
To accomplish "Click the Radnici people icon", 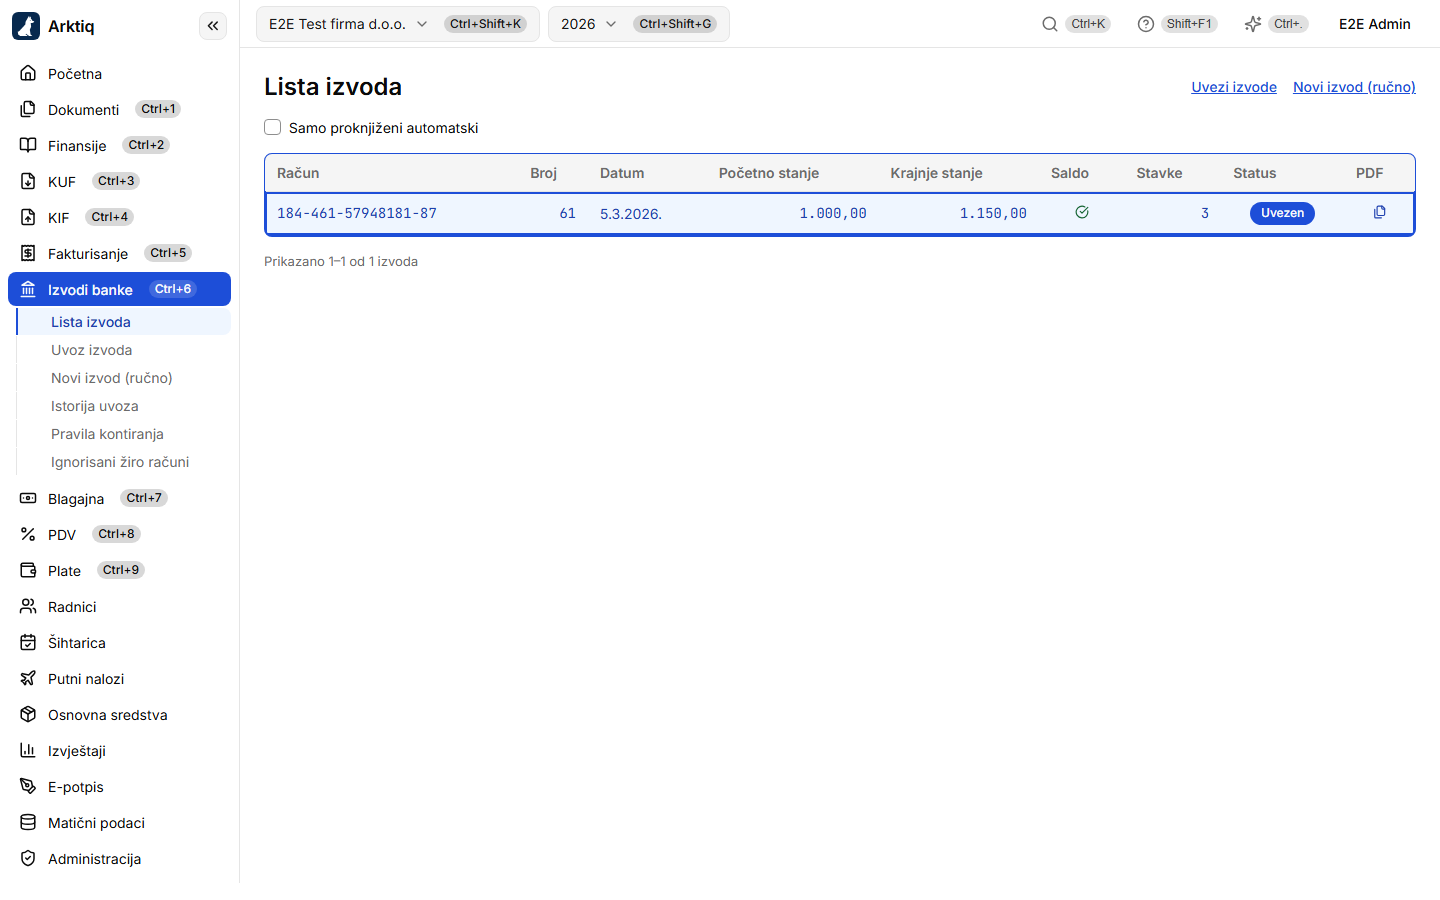I will 28,606.
